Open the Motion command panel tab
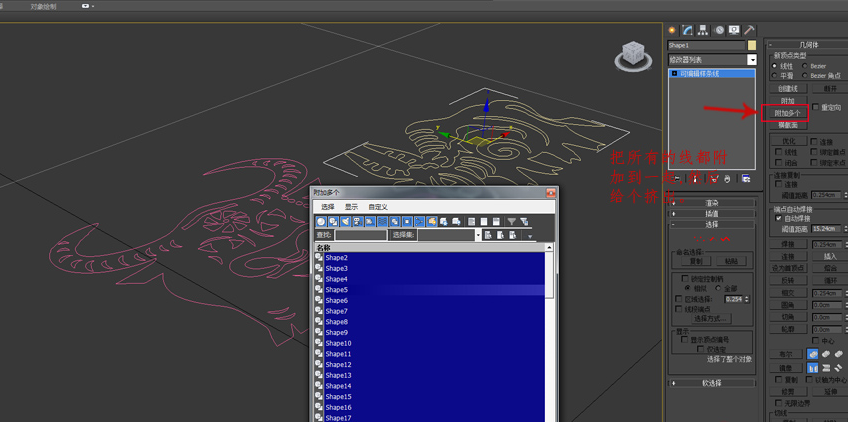The height and width of the screenshot is (422, 848). [x=719, y=30]
